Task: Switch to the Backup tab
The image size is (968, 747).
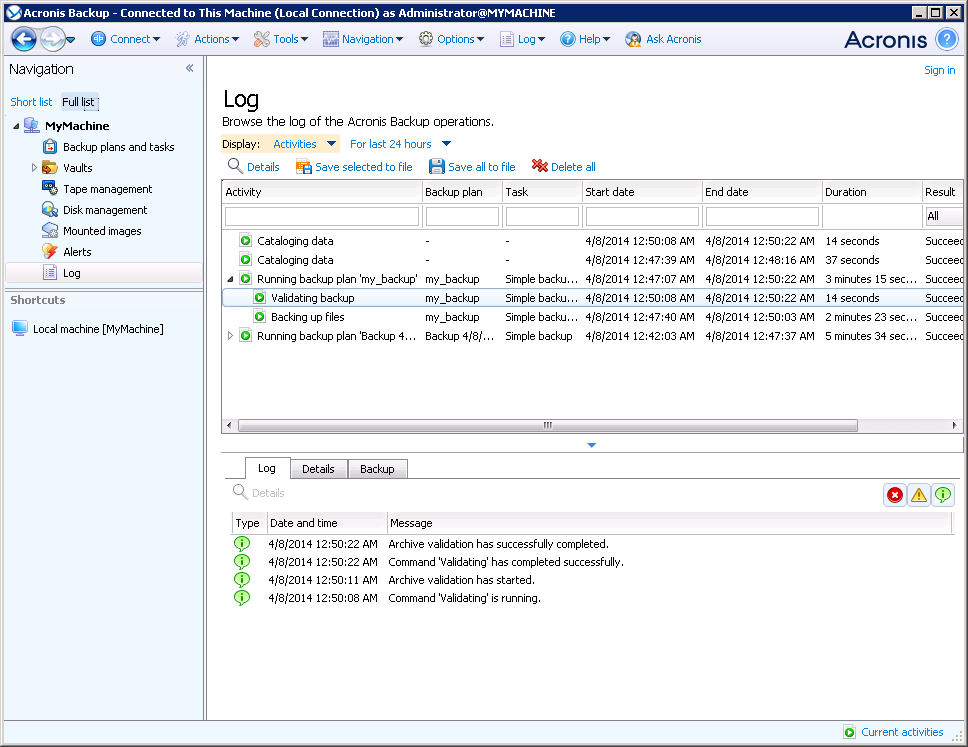Action: pos(377,469)
